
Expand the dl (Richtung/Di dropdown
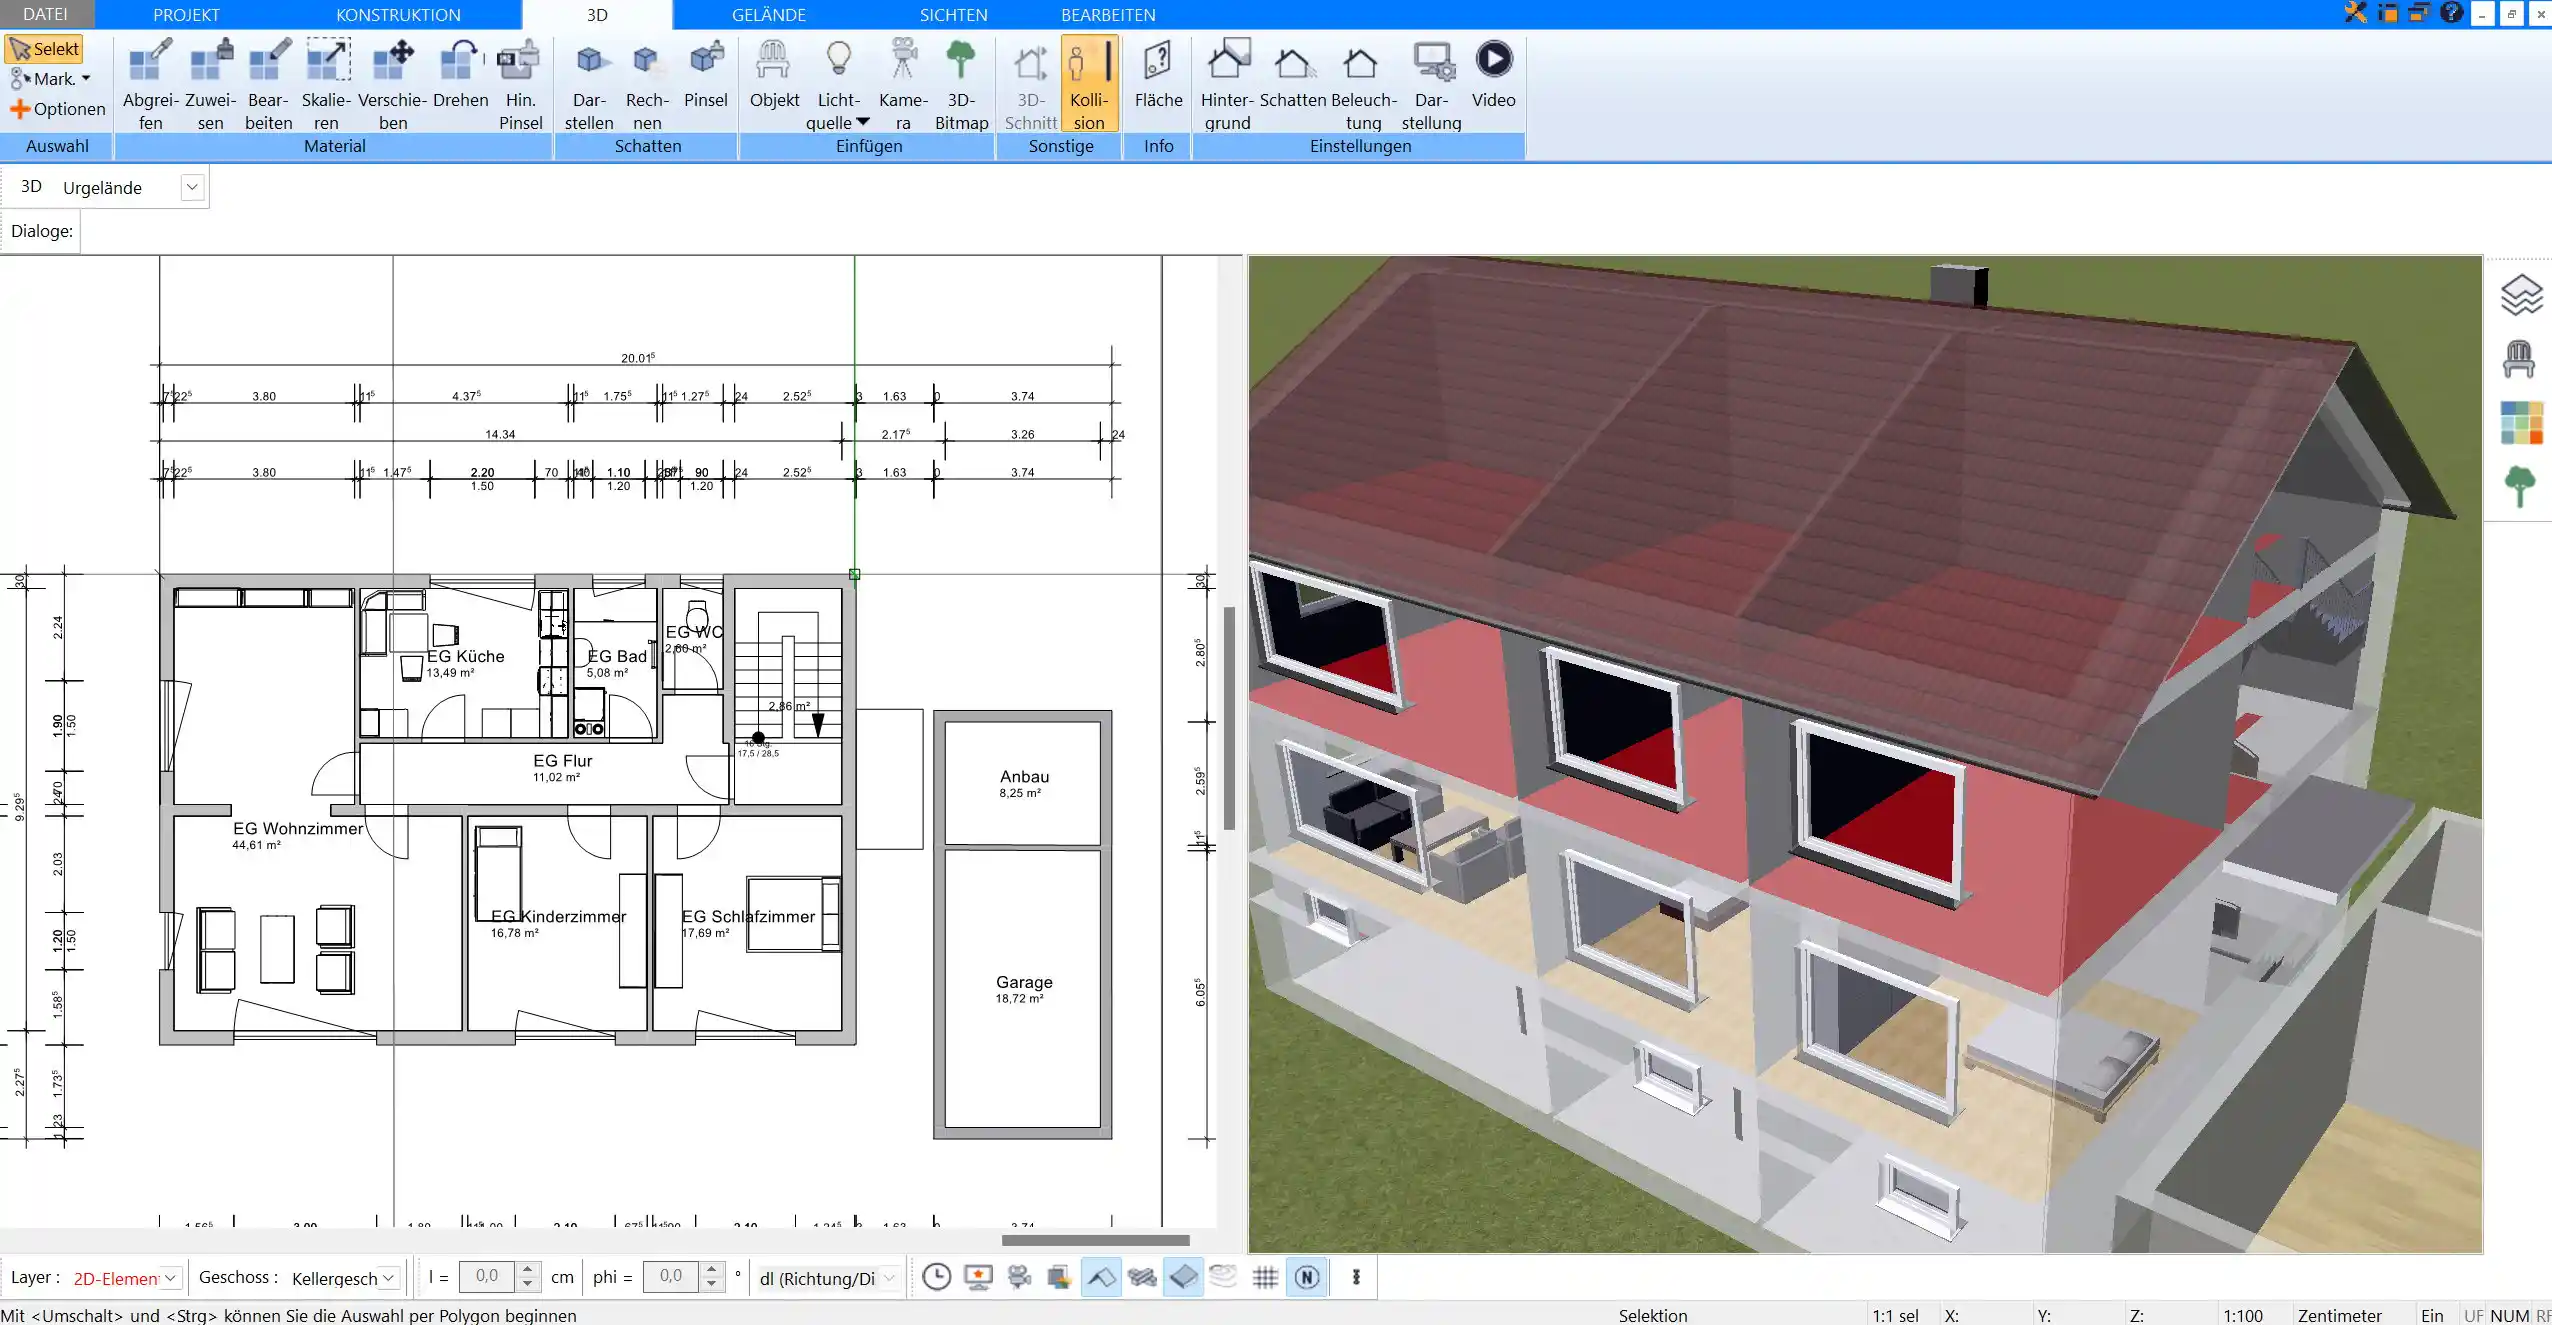pos(889,1278)
